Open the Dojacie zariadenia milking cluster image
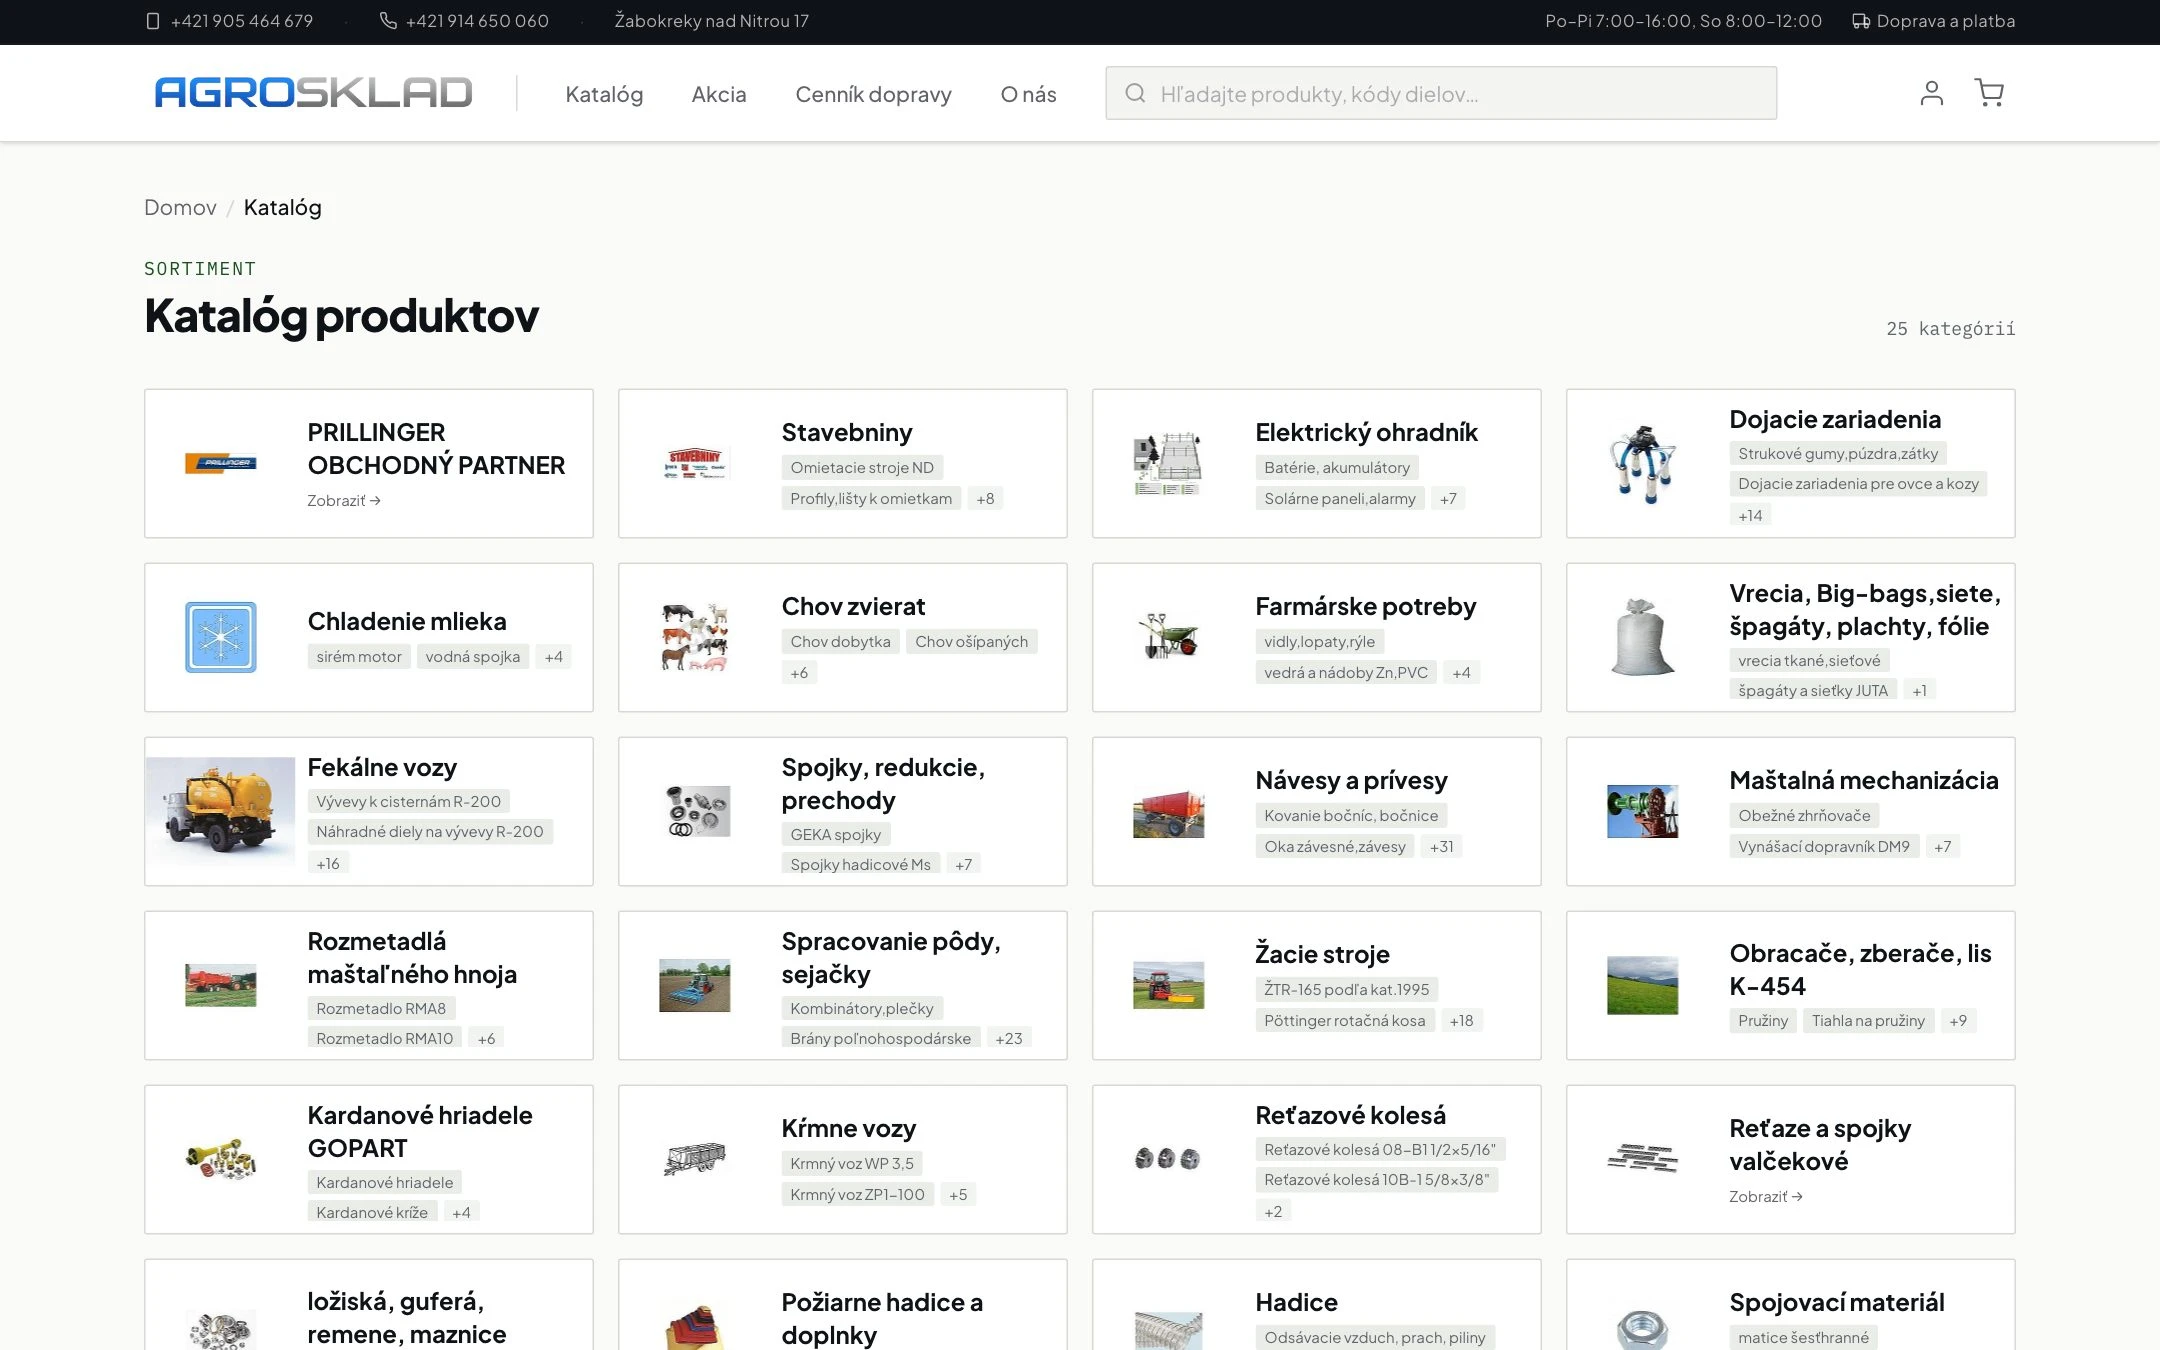2160x1350 pixels. 1643,463
